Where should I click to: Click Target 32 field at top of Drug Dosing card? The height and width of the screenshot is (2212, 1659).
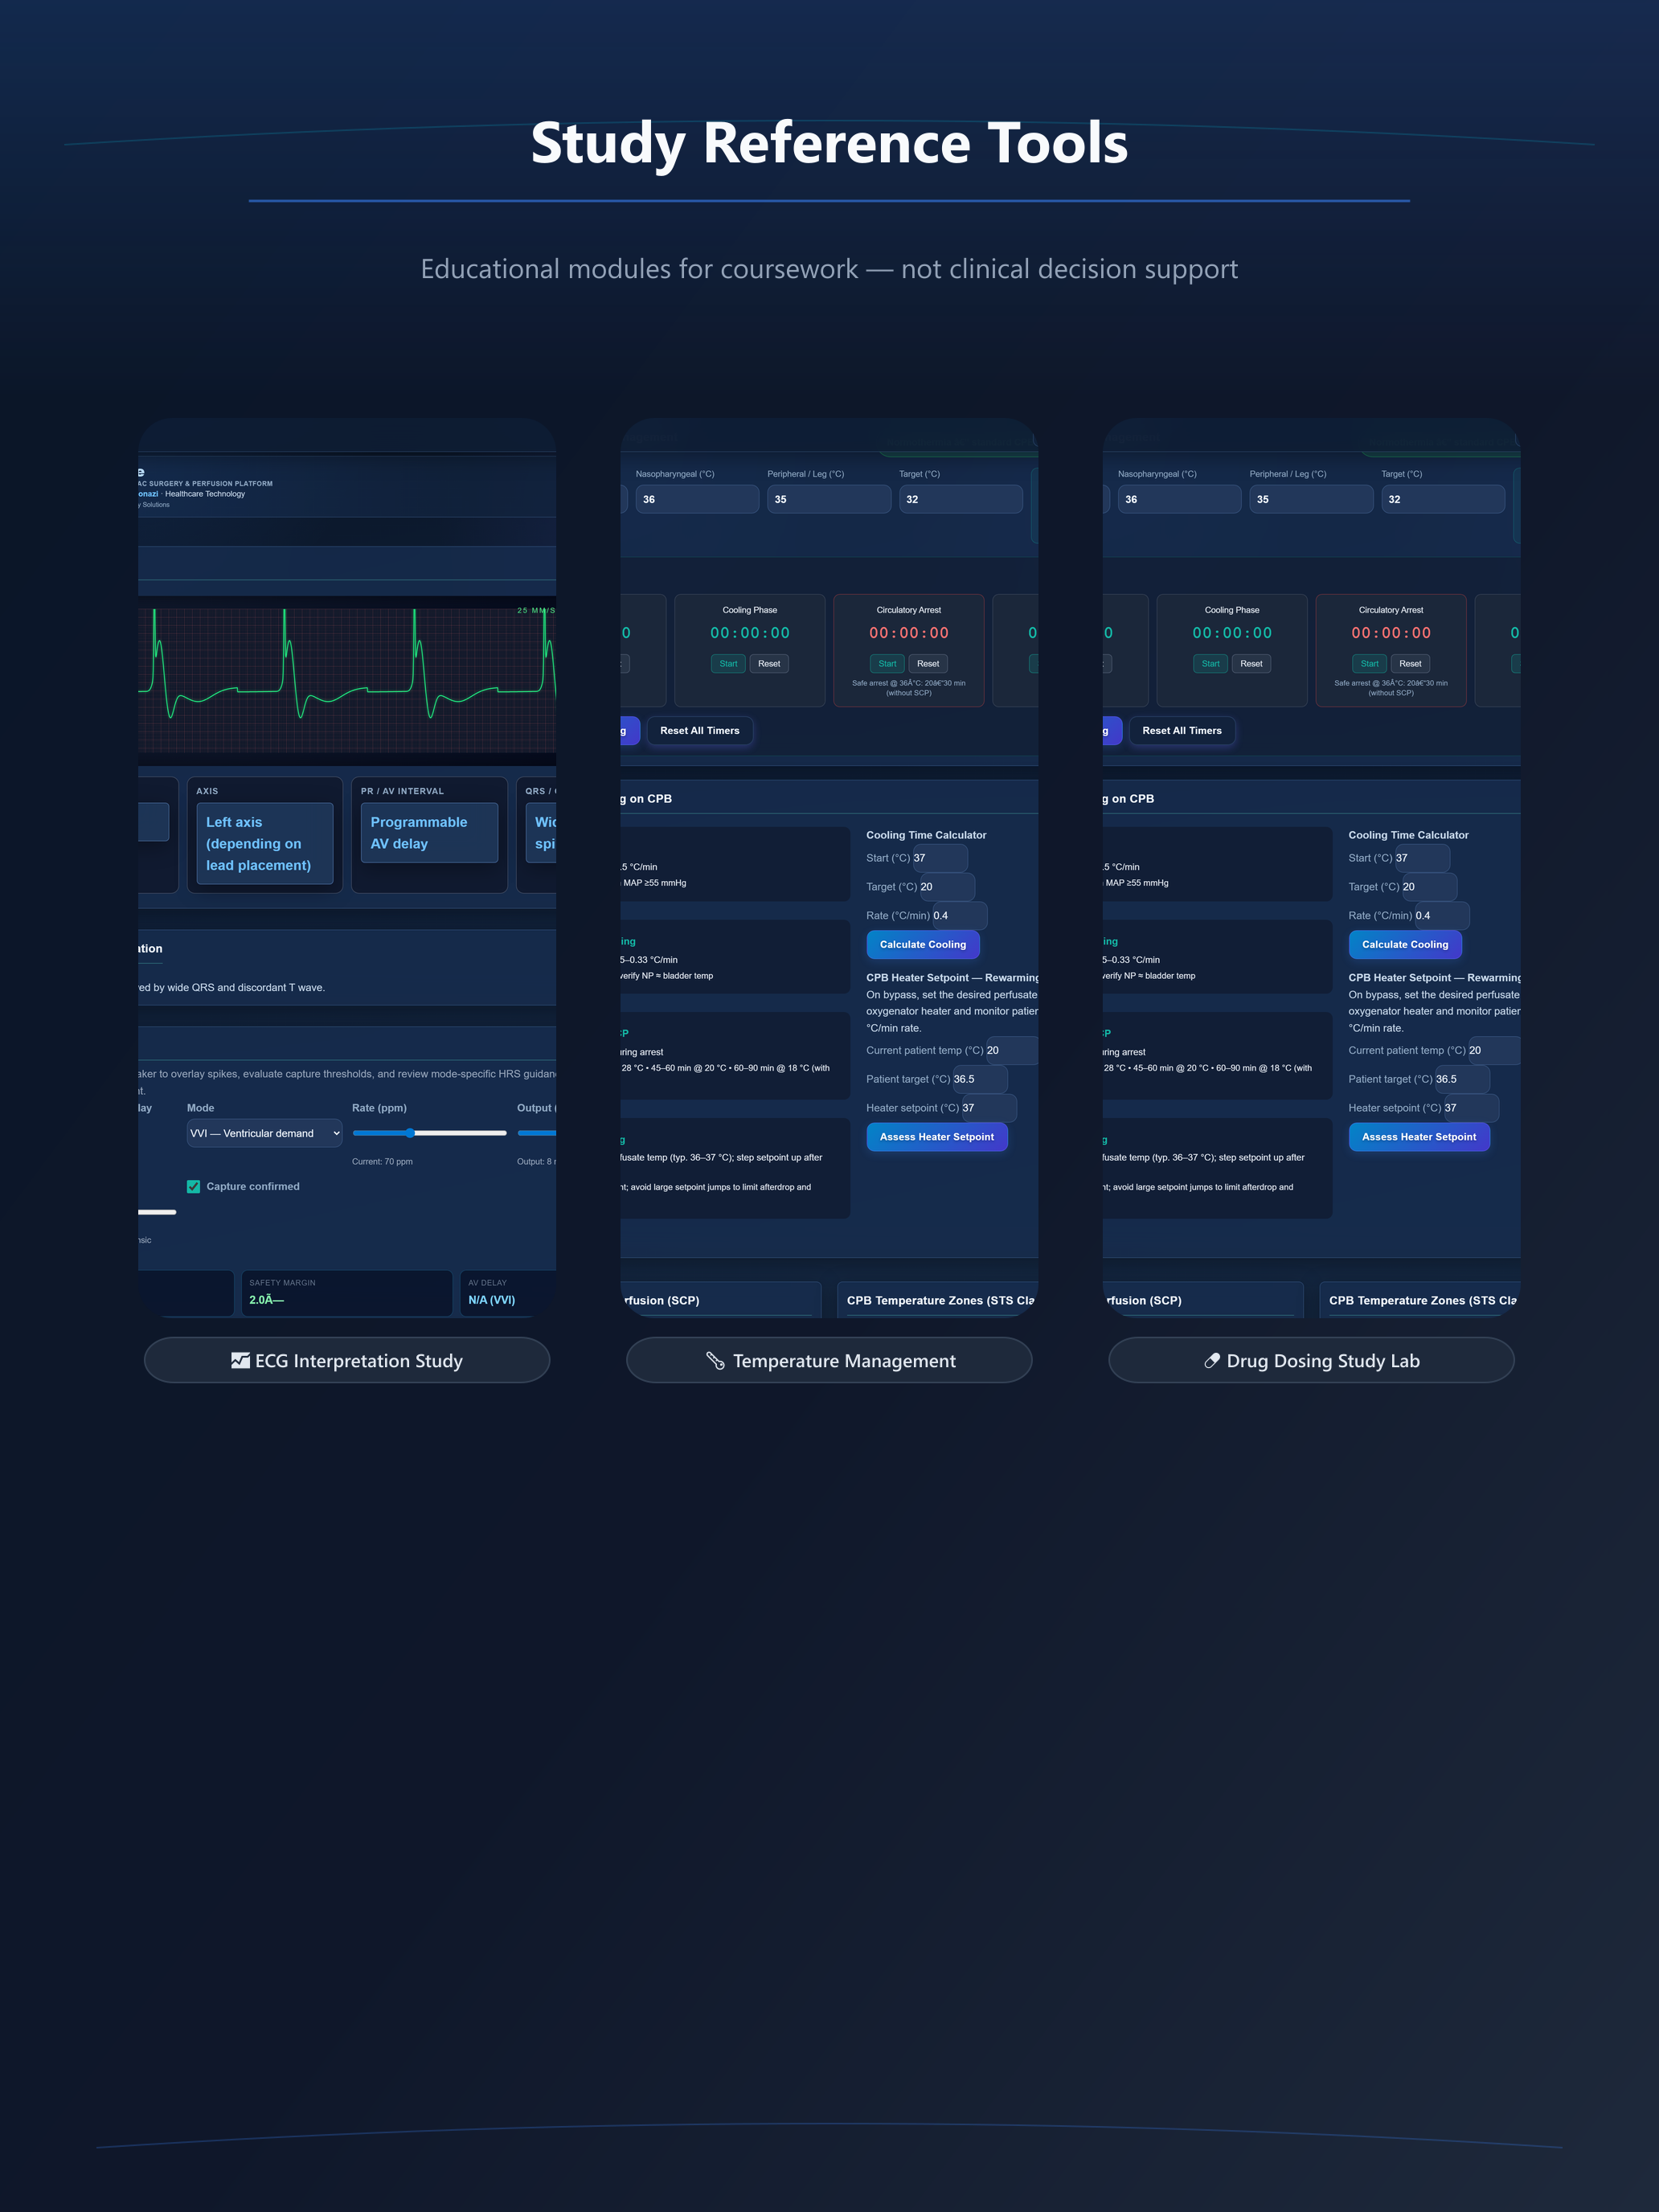[1443, 499]
